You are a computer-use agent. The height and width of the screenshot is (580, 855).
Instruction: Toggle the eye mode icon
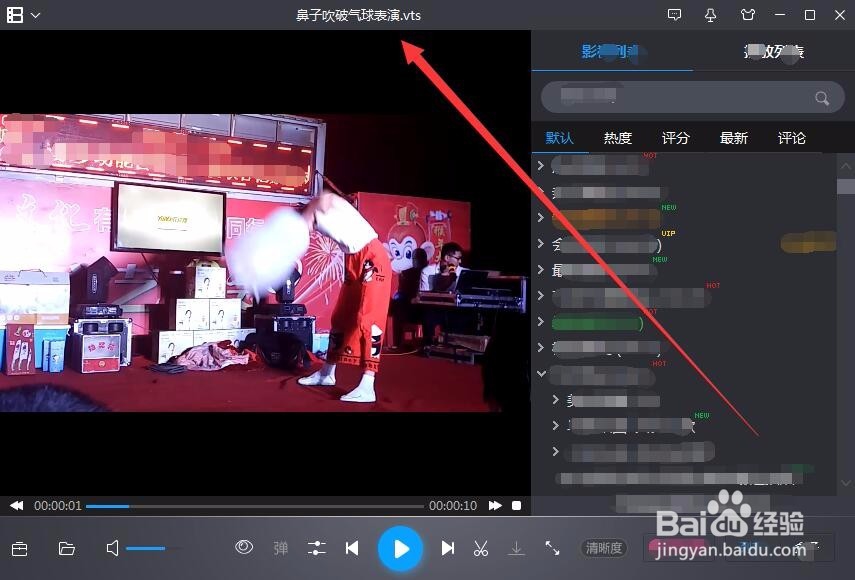tap(244, 547)
